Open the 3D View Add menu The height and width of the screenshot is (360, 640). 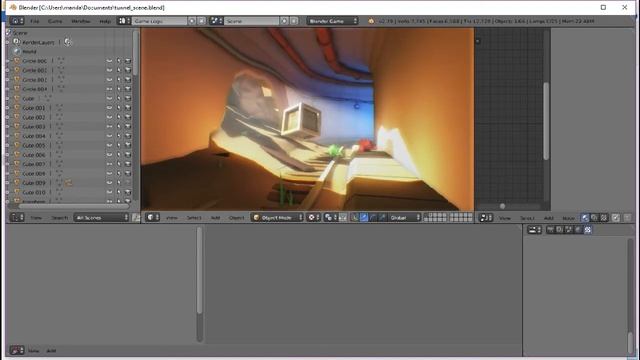click(216, 218)
